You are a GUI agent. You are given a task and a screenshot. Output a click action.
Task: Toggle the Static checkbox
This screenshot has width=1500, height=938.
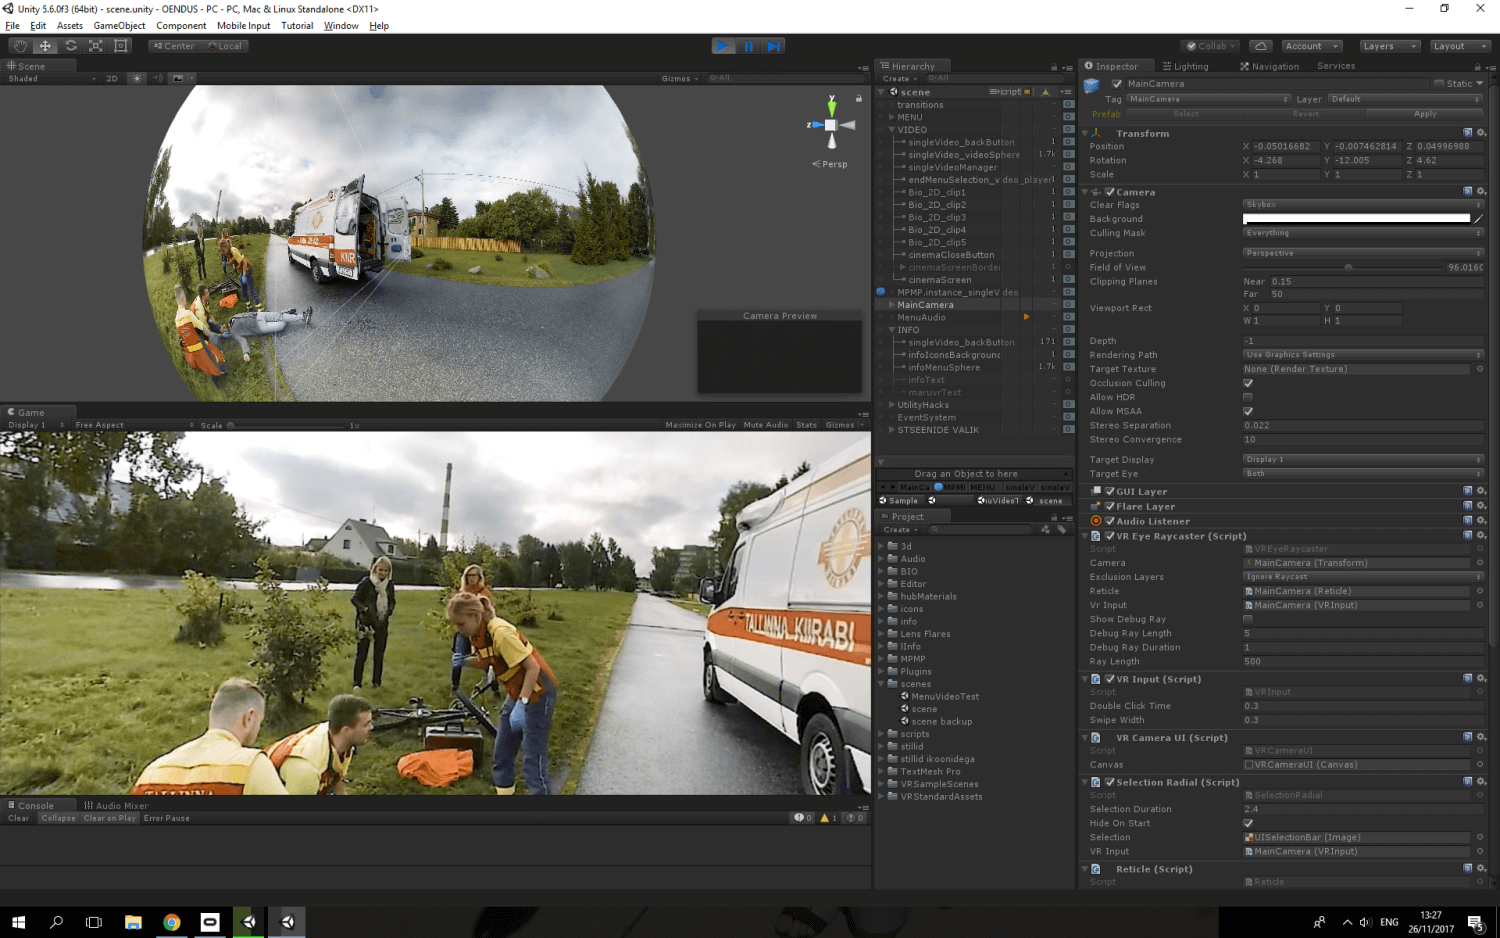[x=1439, y=84]
